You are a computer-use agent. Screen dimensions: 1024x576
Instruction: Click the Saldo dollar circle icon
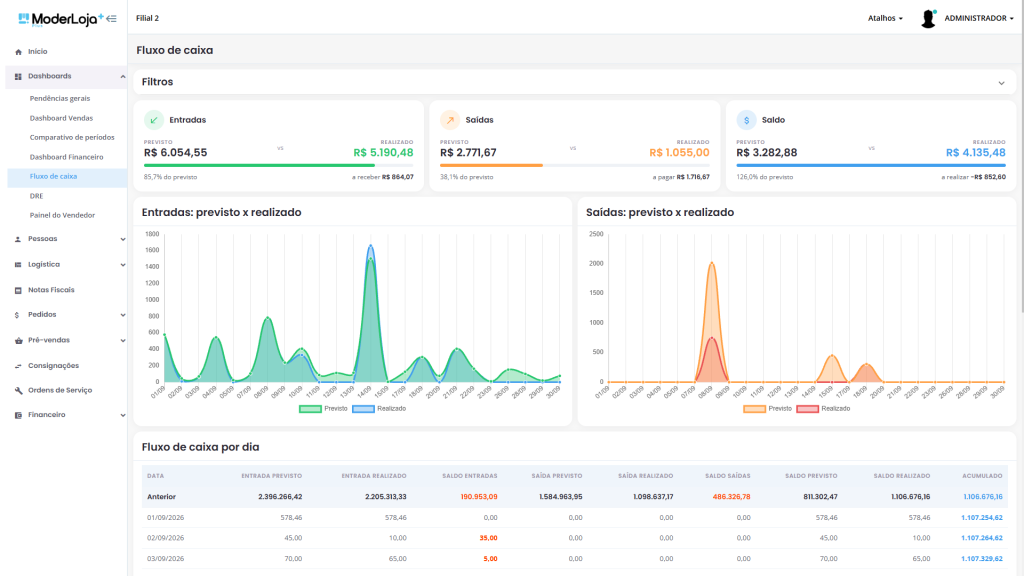point(746,120)
